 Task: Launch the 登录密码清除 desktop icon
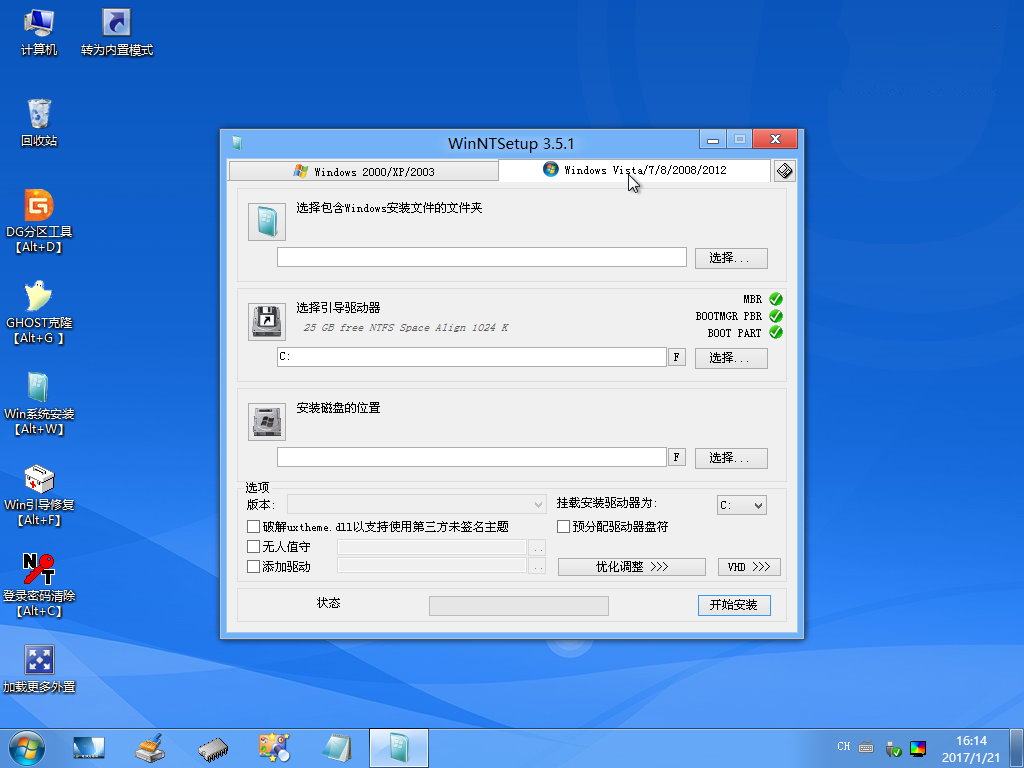point(39,586)
